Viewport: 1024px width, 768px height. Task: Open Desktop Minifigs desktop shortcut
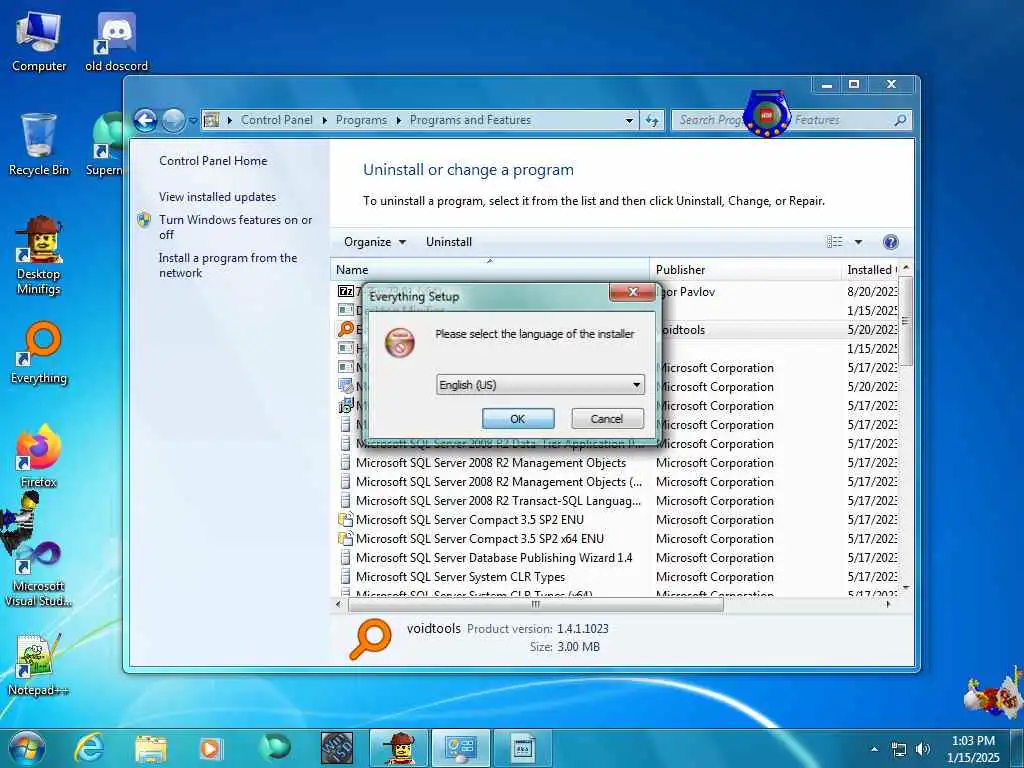click(39, 256)
